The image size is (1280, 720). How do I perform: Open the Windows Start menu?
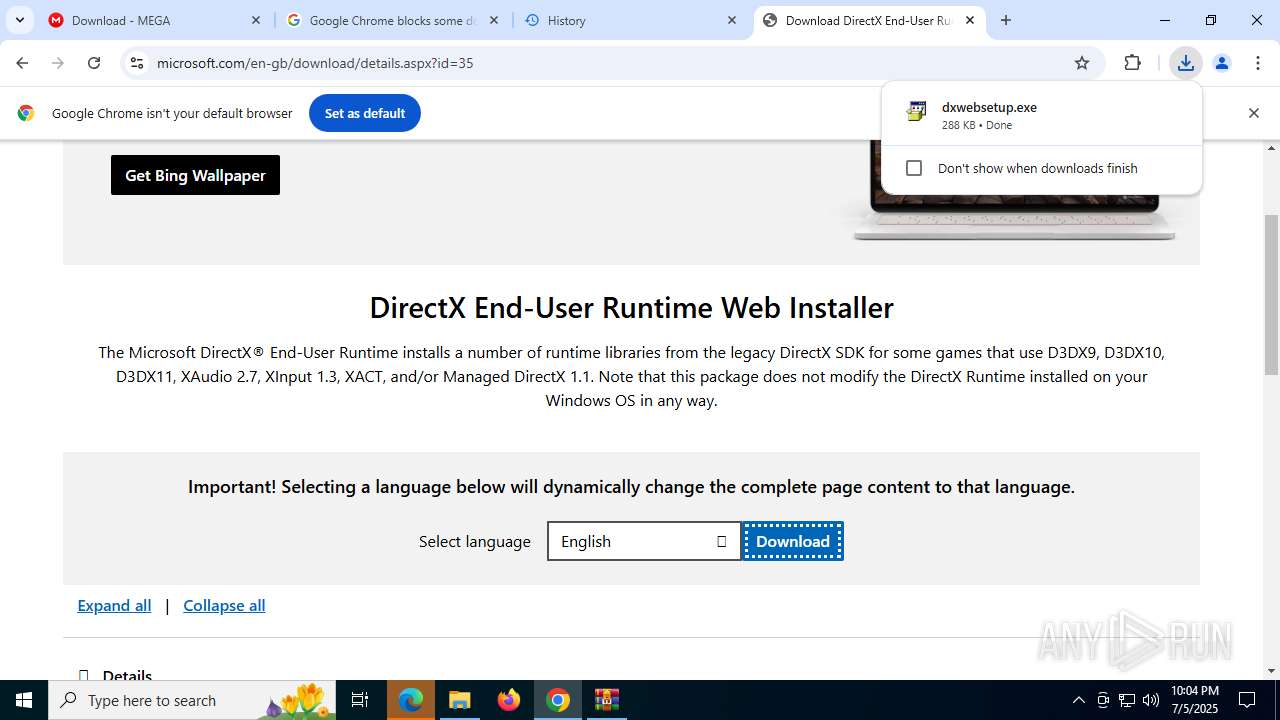(x=24, y=700)
